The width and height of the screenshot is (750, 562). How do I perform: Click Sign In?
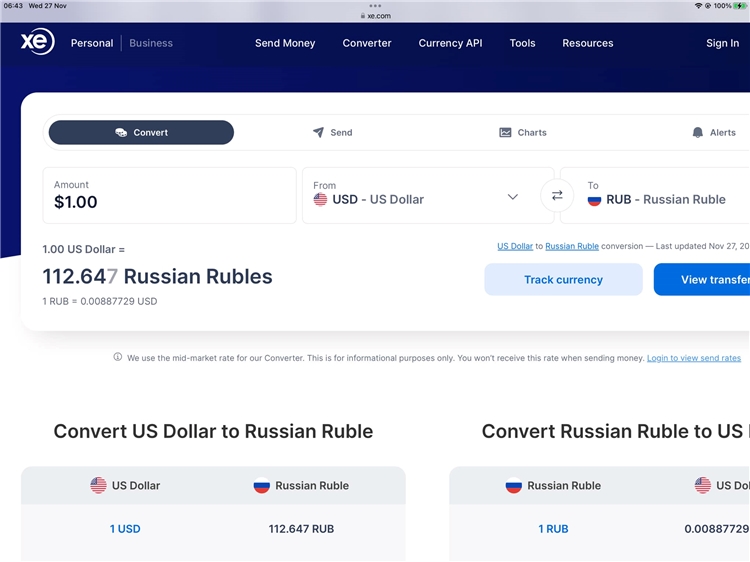coord(722,43)
